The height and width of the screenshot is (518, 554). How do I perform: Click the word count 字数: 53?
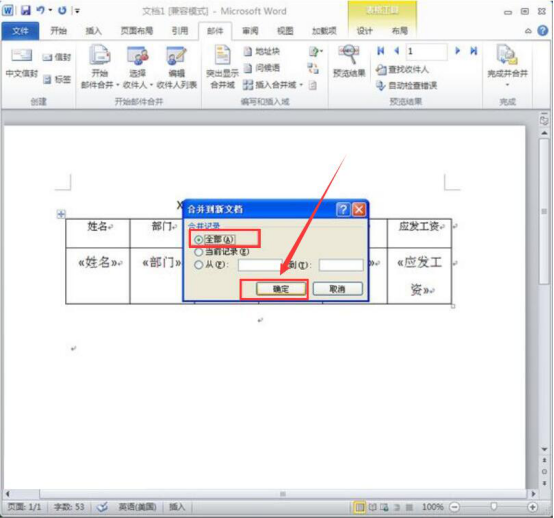69,507
